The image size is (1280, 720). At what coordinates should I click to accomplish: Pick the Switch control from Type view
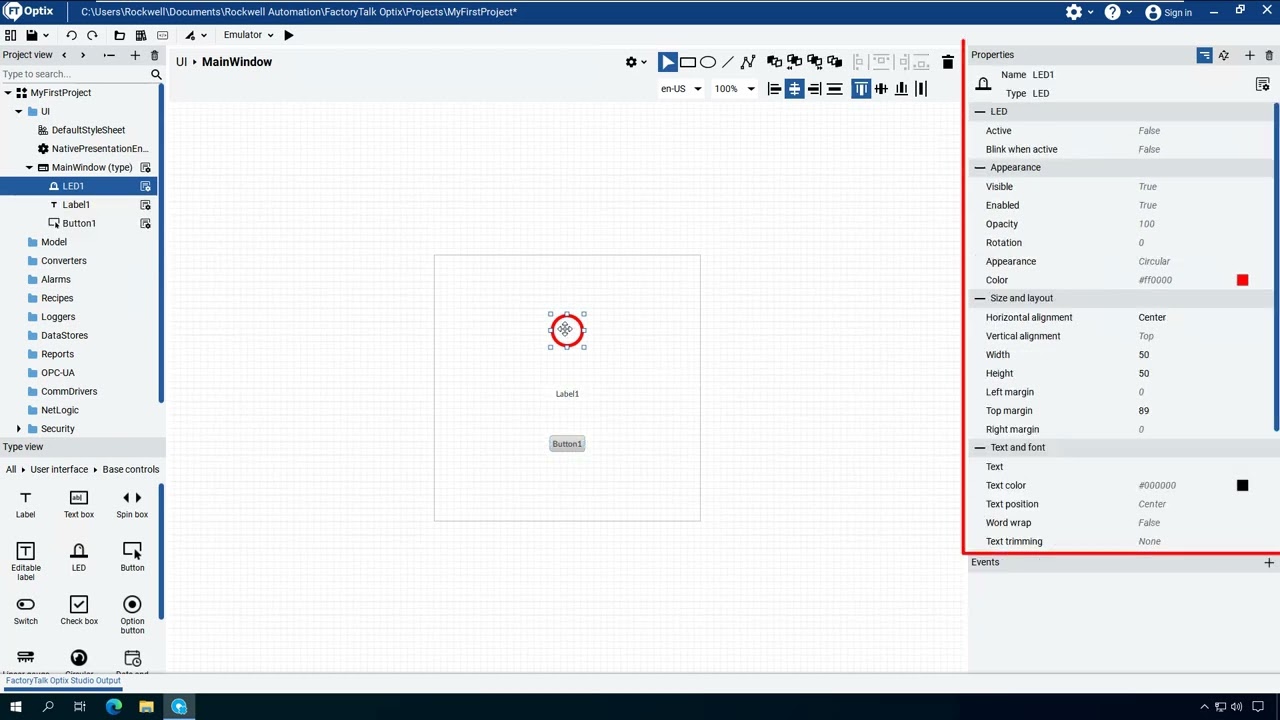pyautogui.click(x=26, y=610)
